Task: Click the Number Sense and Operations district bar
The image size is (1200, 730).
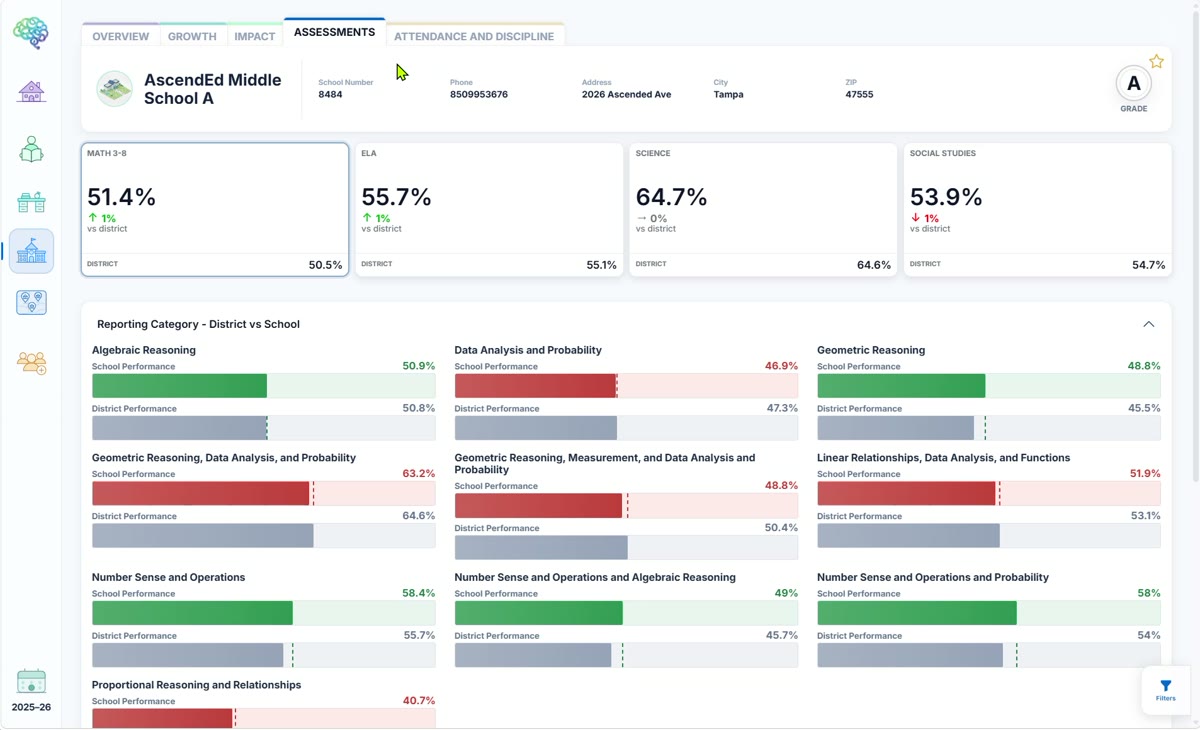Action: click(x=263, y=655)
